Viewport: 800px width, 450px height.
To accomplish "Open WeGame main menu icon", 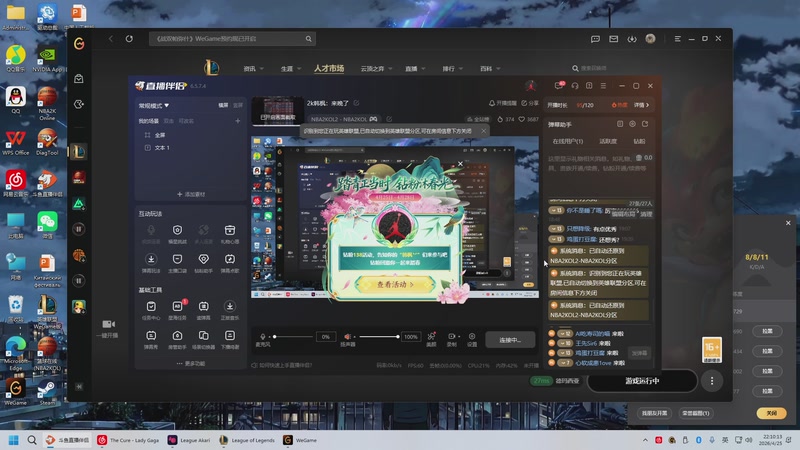I will (678, 39).
